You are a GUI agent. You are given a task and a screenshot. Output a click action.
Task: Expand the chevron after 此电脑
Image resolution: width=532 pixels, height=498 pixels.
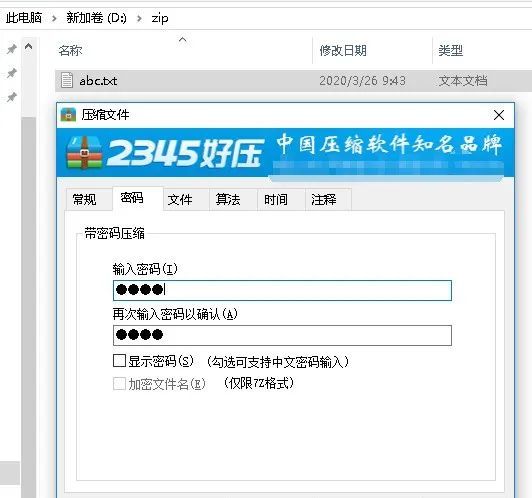54,18
